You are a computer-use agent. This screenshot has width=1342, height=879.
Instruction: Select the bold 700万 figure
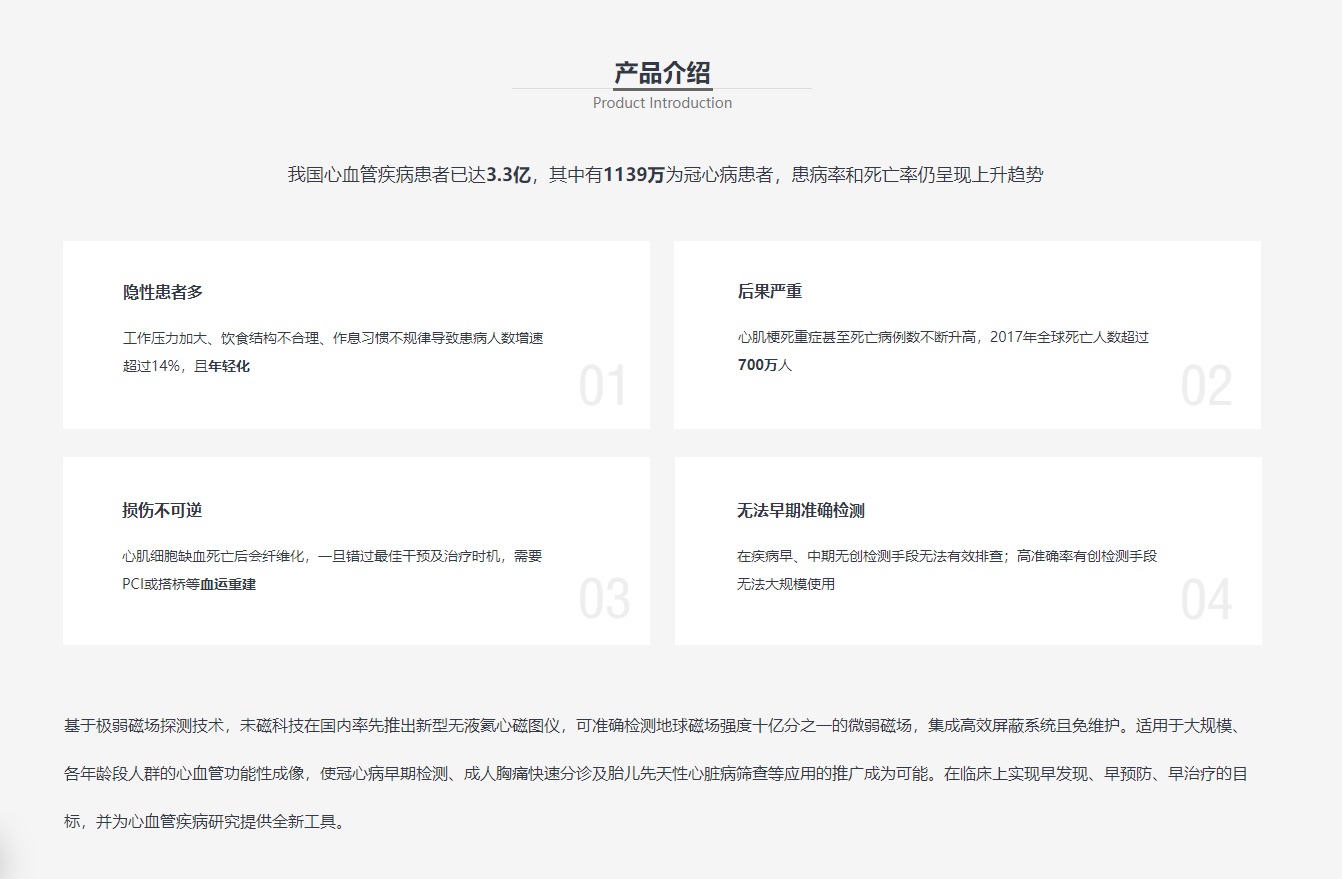click(x=757, y=365)
